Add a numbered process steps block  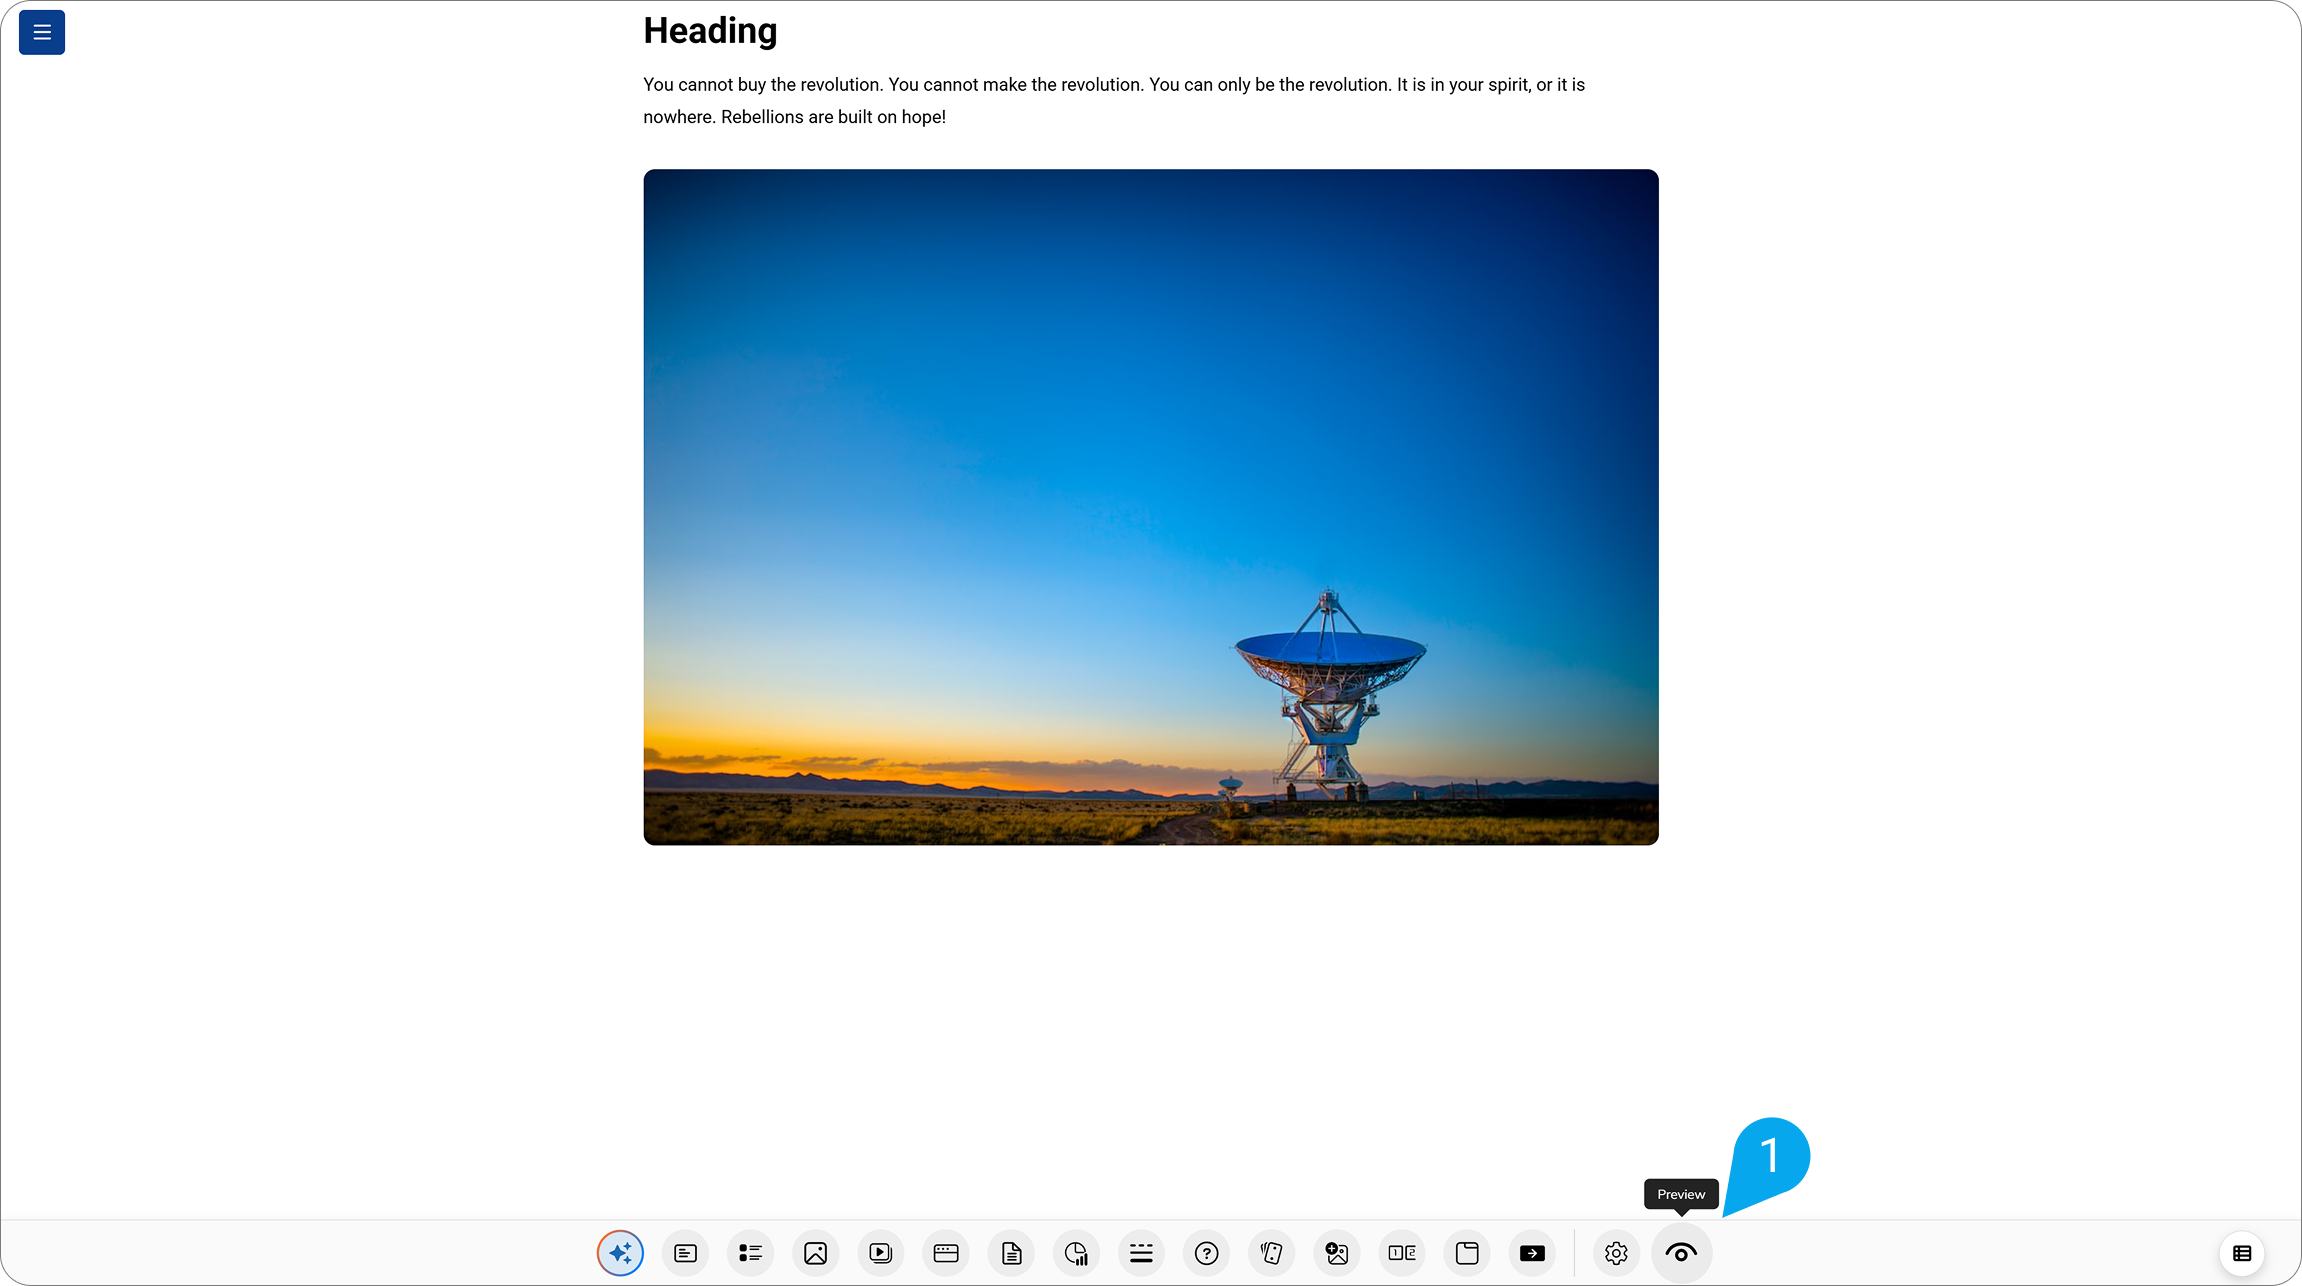coord(1402,1253)
